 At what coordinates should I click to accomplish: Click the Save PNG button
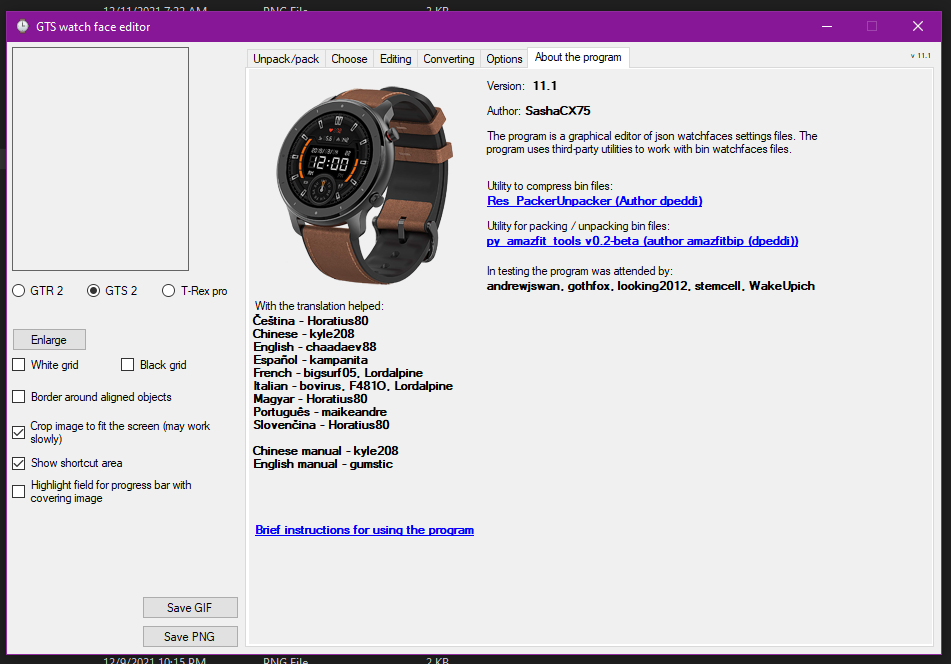[190, 637]
